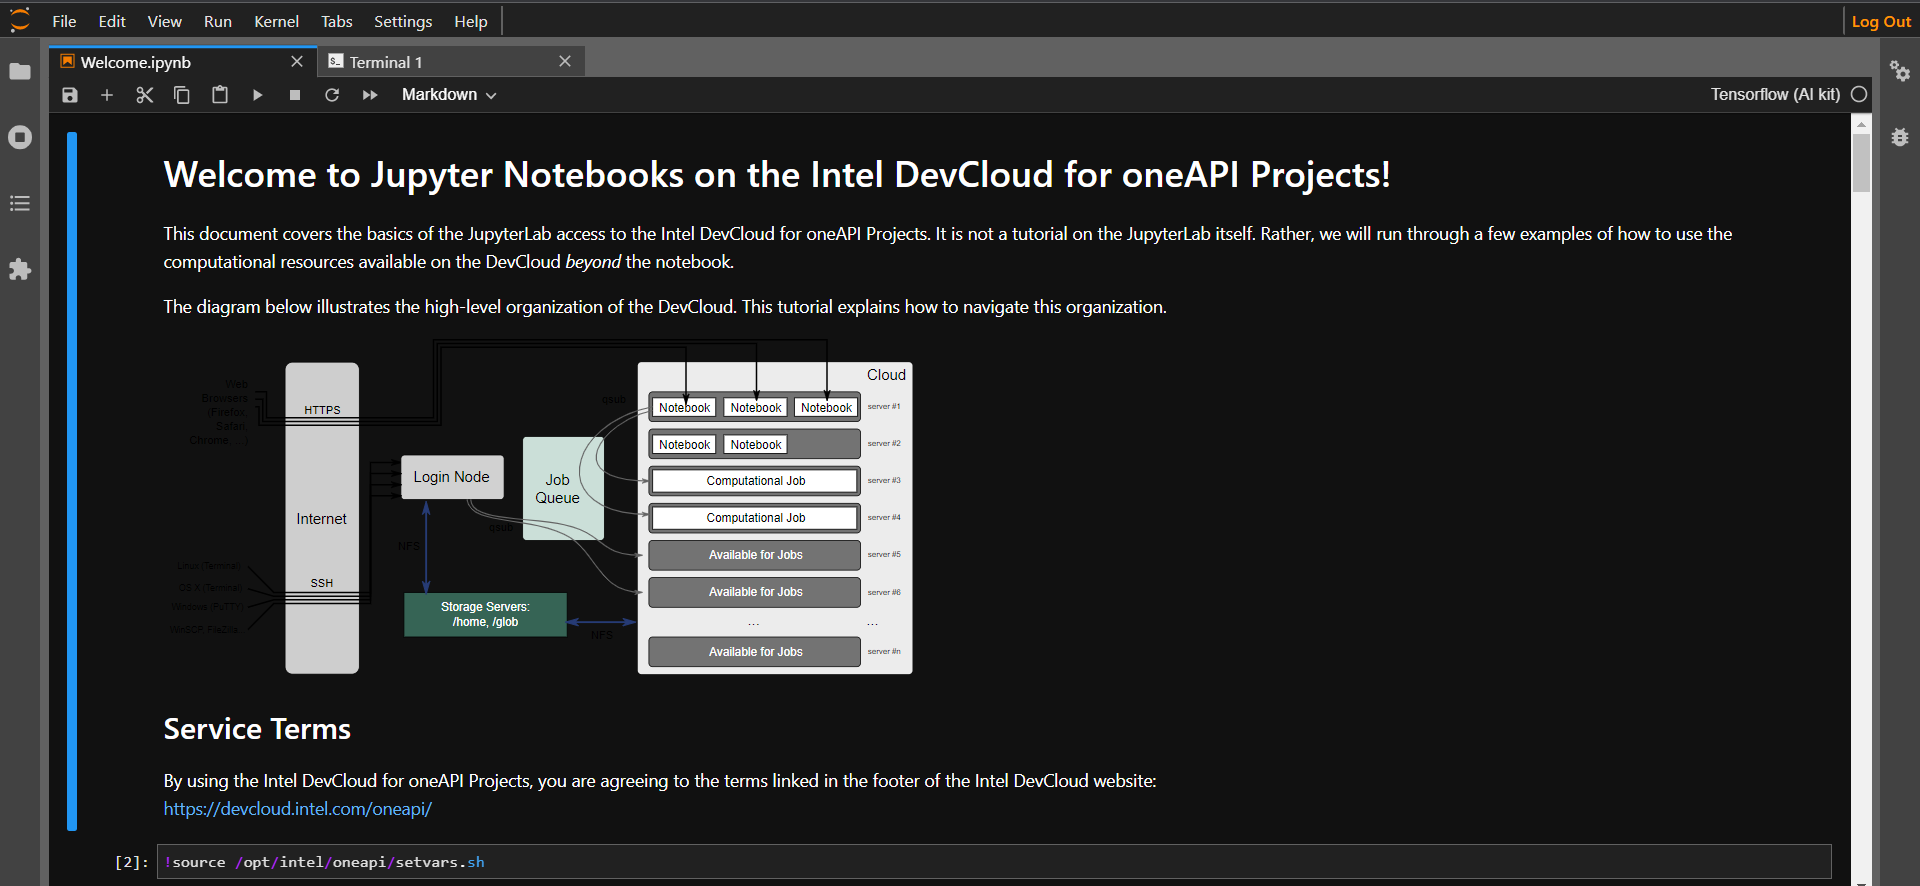Open the file browser sidebar
This screenshot has height=886, width=1920.
pos(20,71)
